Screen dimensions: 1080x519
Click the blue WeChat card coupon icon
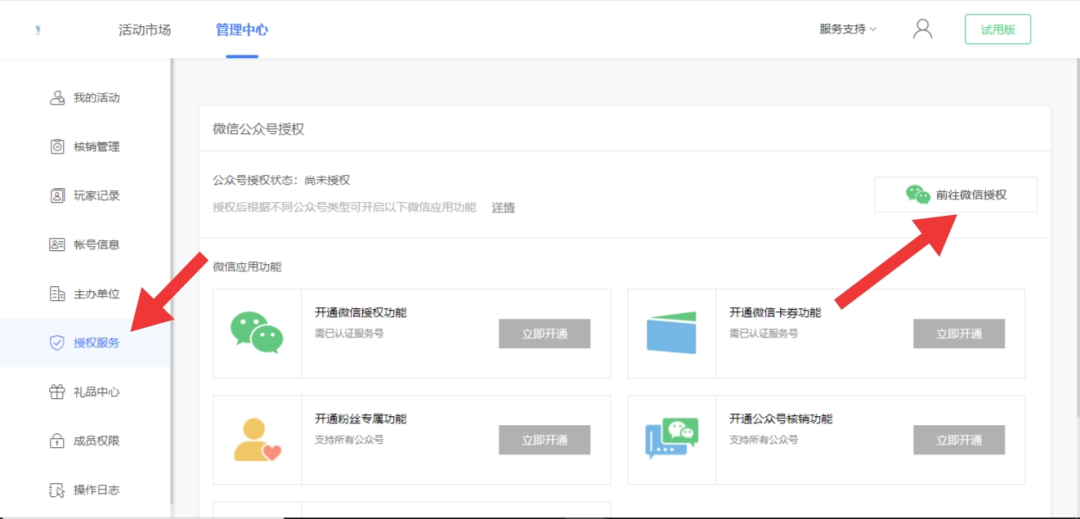pos(671,333)
